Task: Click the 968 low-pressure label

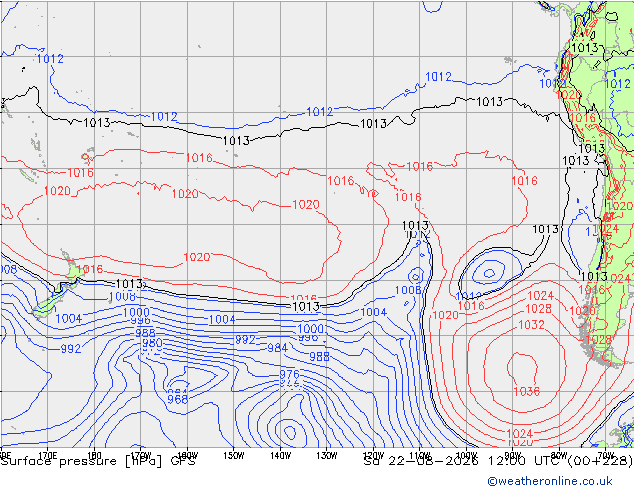Action: click(178, 399)
